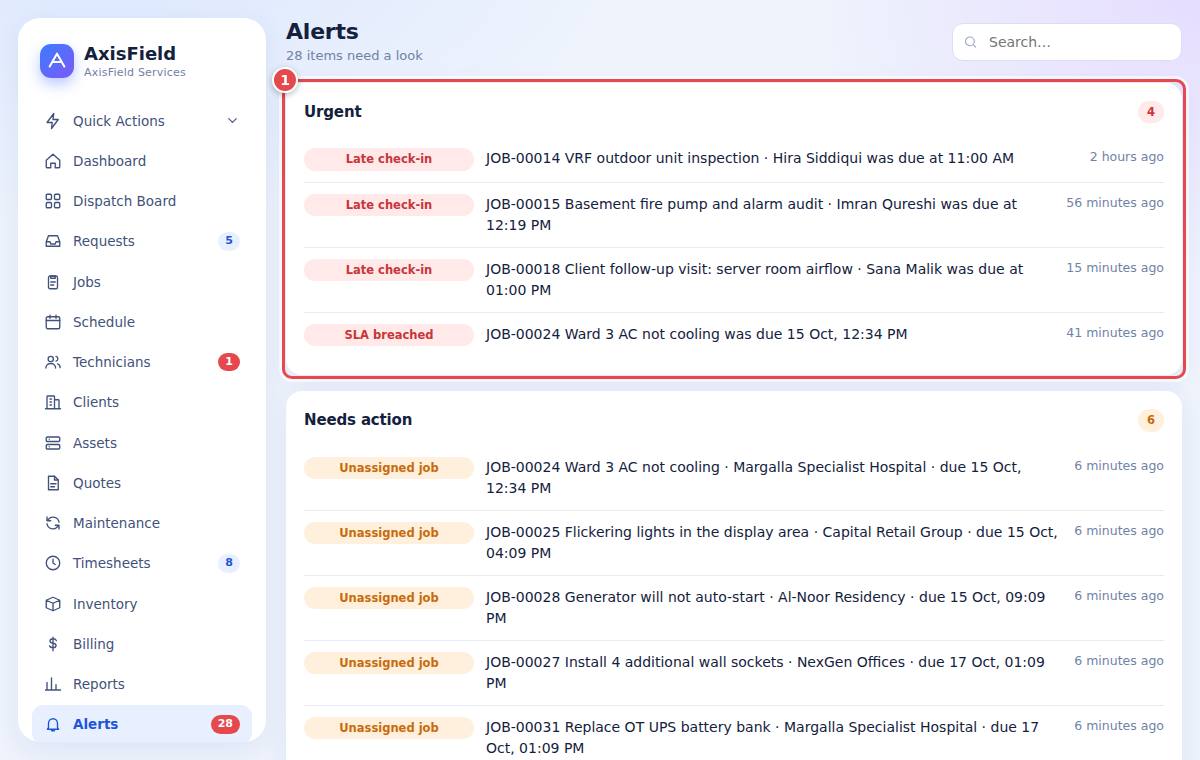Navigate to Jobs
This screenshot has height=760, width=1200.
pyautogui.click(x=142, y=282)
